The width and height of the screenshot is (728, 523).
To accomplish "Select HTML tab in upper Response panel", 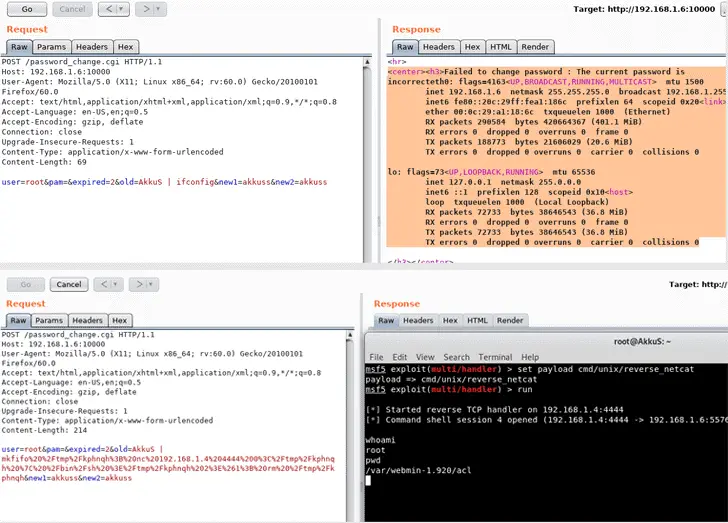I will click(x=500, y=47).
